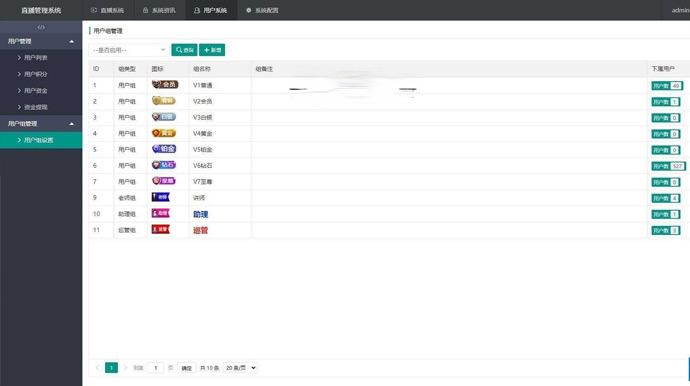The image size is (690, 386).
Task: Switch to the 直播系统 top tab
Action: point(107,10)
